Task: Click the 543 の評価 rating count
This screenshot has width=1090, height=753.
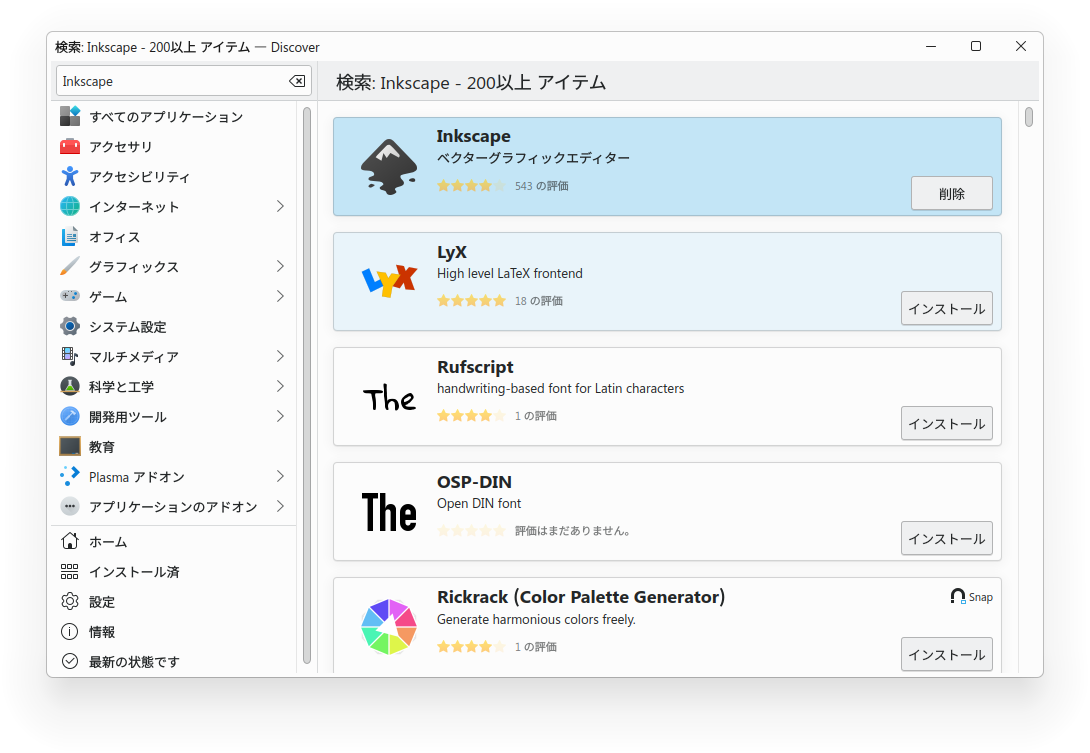Action: point(542,186)
